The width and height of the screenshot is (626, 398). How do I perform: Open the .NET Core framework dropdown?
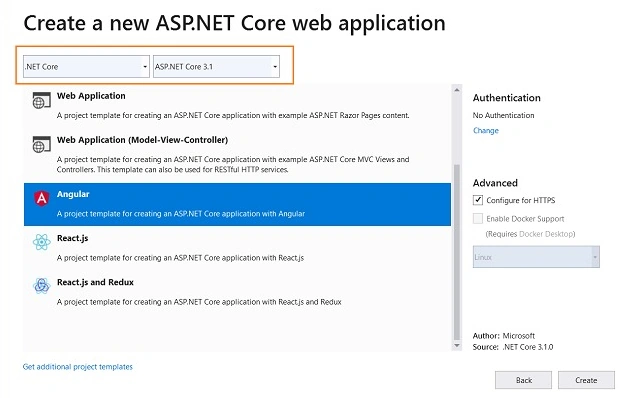86,67
